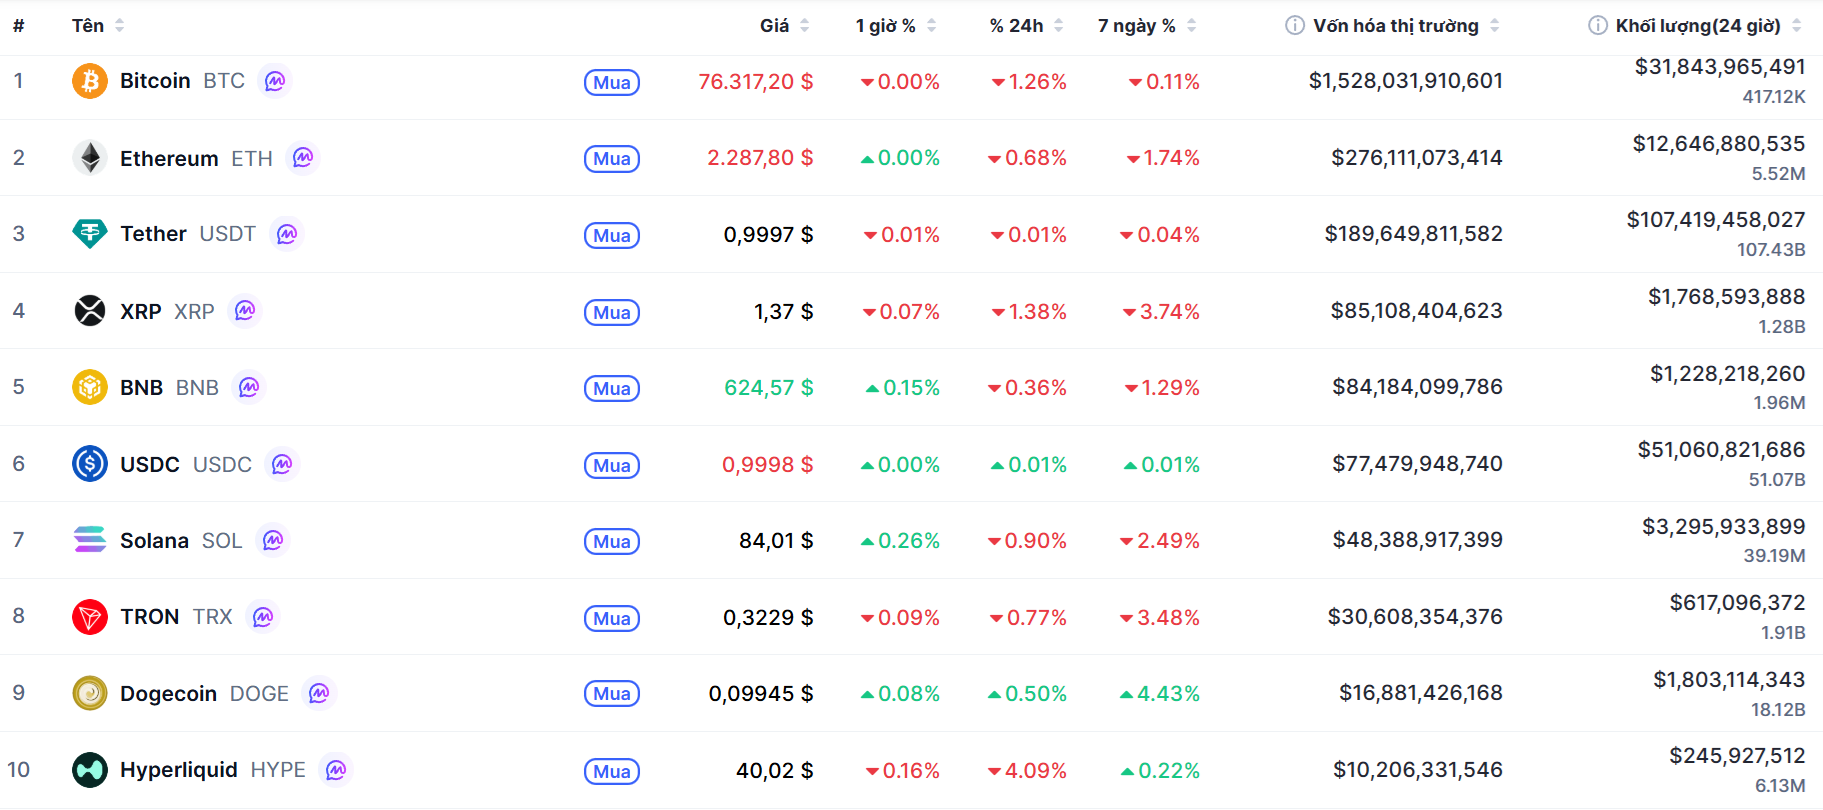Click the Ethereum diamond logo icon
Image resolution: width=1823 pixels, height=810 pixels.
90,158
